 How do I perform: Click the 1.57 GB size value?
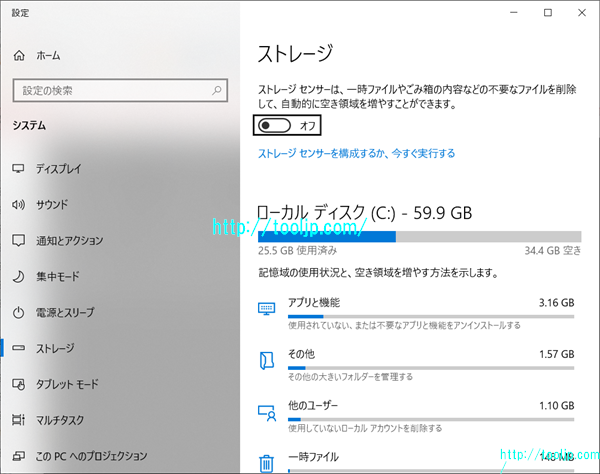point(556,354)
